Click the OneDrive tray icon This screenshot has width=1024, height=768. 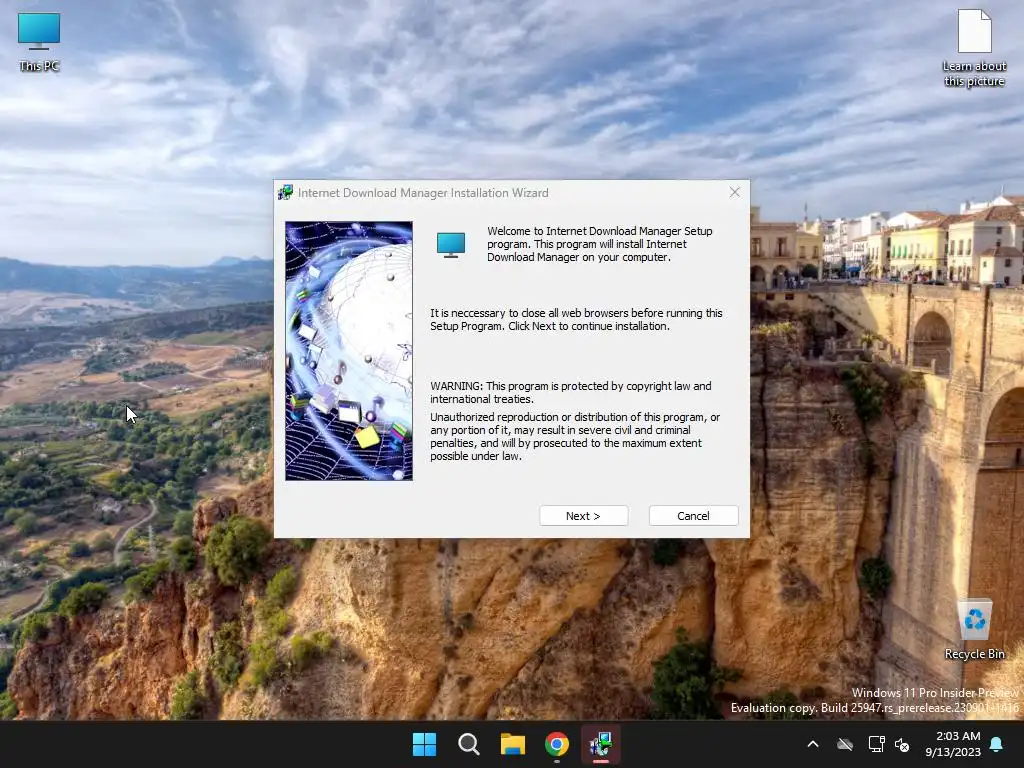845,744
